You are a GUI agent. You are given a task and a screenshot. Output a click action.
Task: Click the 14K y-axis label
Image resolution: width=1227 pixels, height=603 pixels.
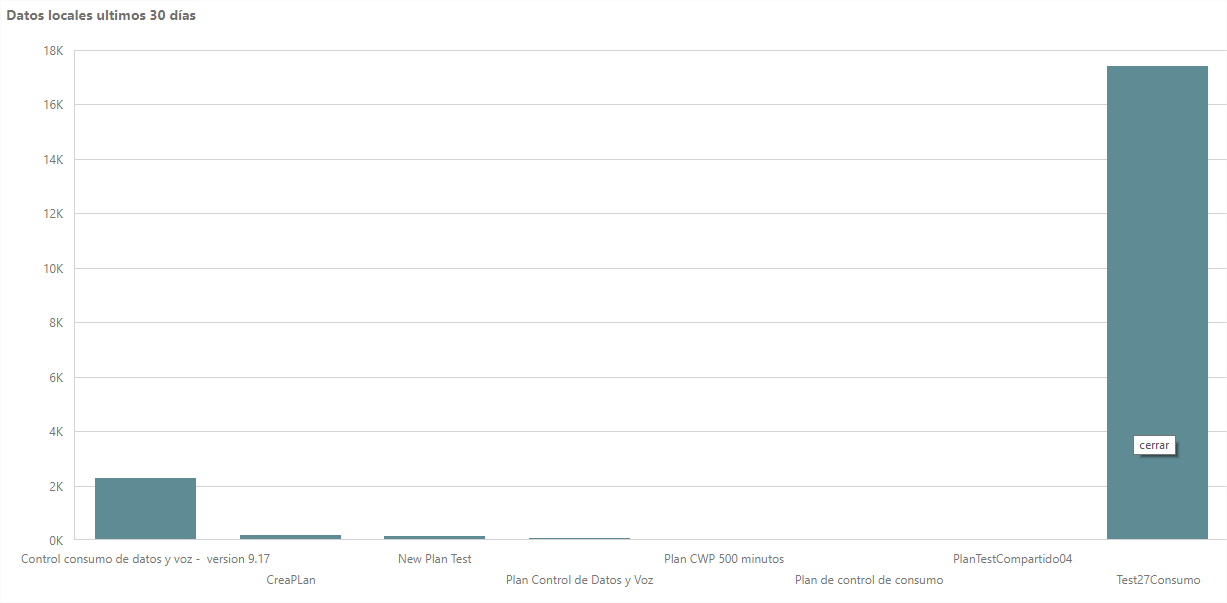[54, 160]
